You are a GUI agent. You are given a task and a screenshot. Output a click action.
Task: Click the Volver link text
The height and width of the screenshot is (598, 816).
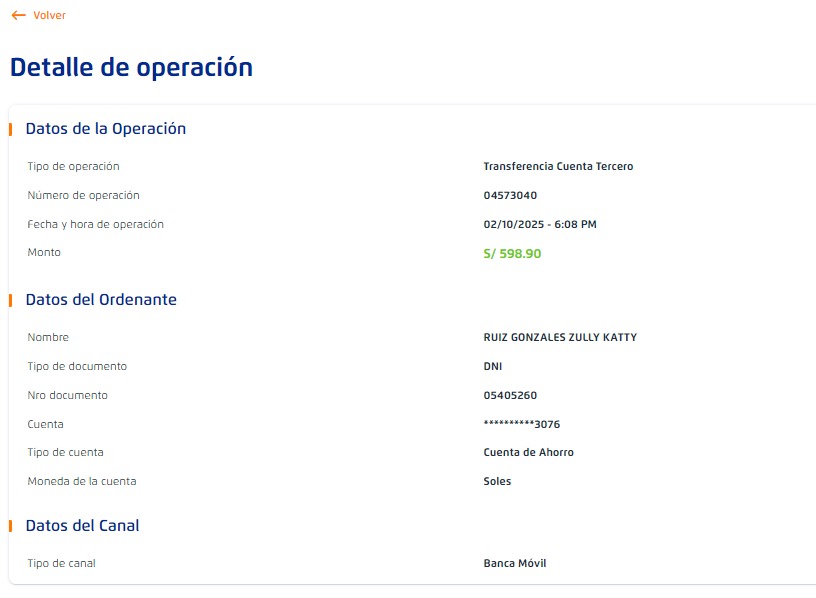[49, 15]
